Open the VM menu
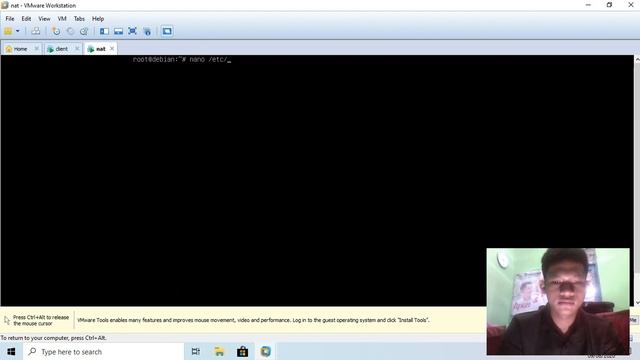The image size is (640, 360). 62,19
